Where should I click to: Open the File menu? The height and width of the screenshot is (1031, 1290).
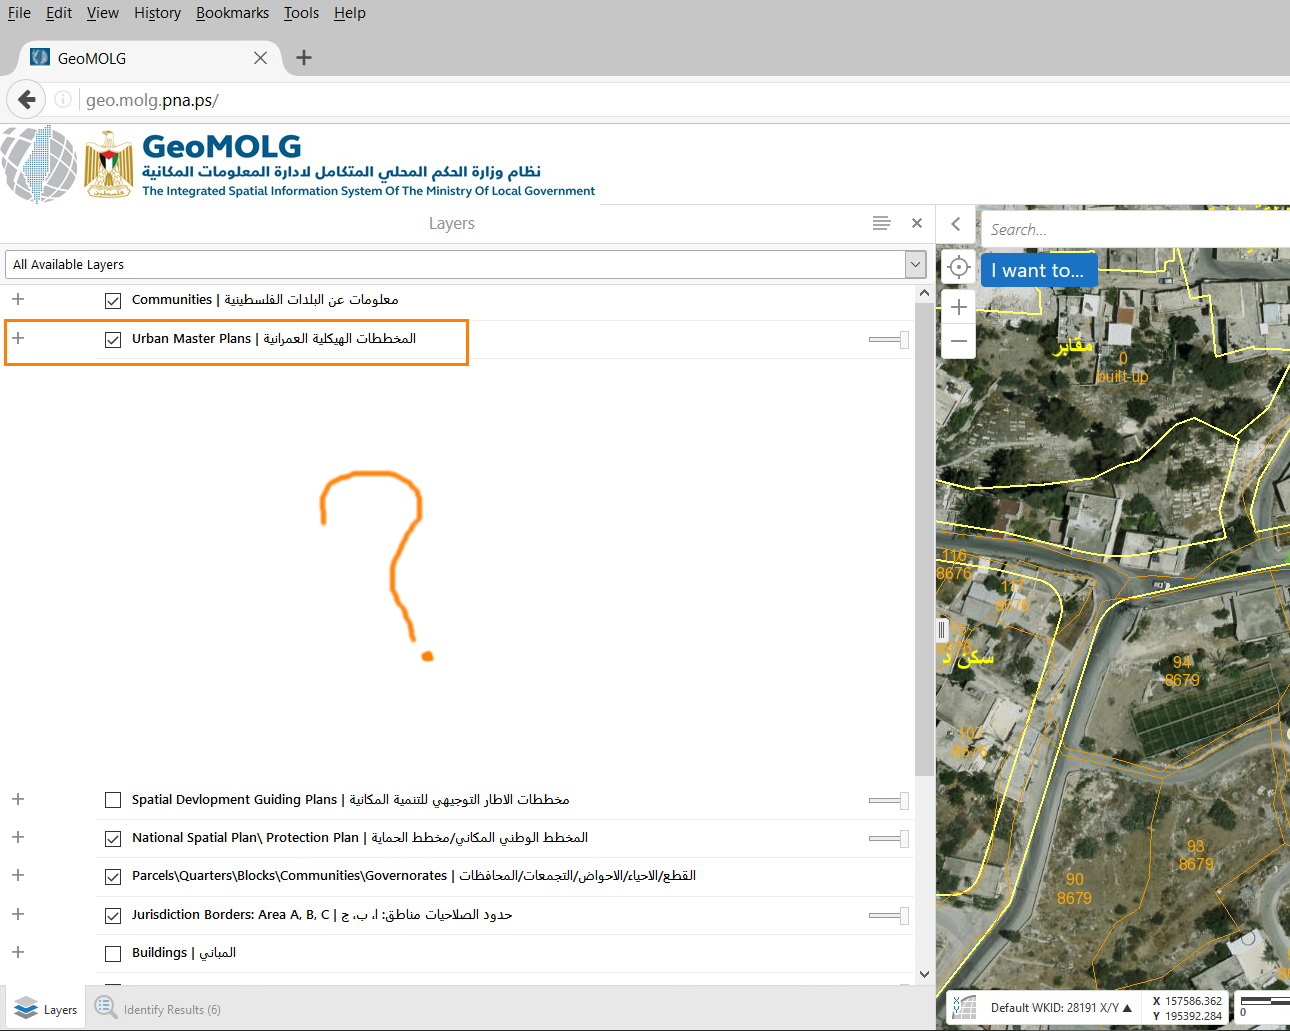coord(19,13)
